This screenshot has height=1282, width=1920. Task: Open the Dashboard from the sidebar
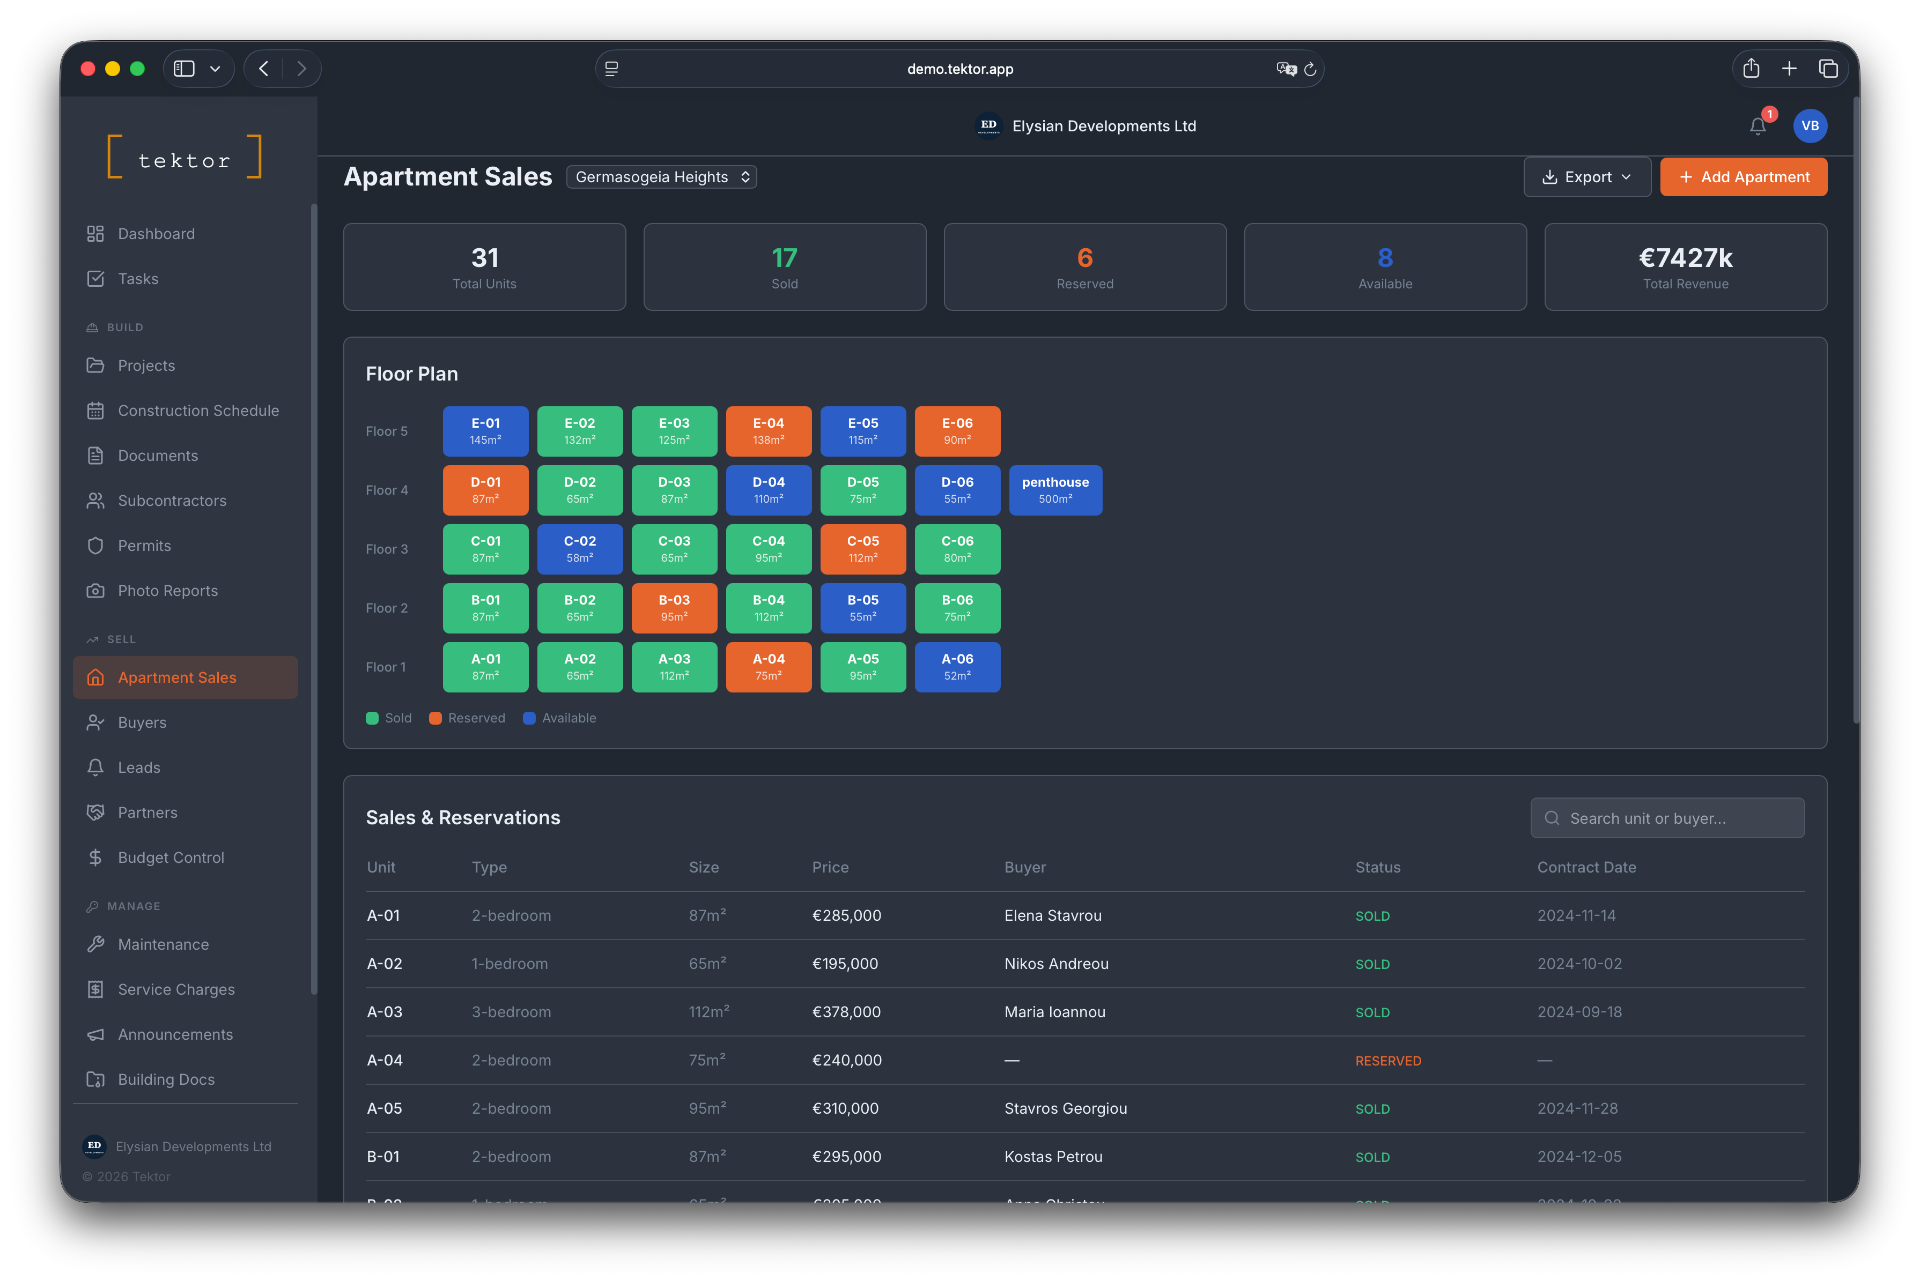(x=155, y=233)
